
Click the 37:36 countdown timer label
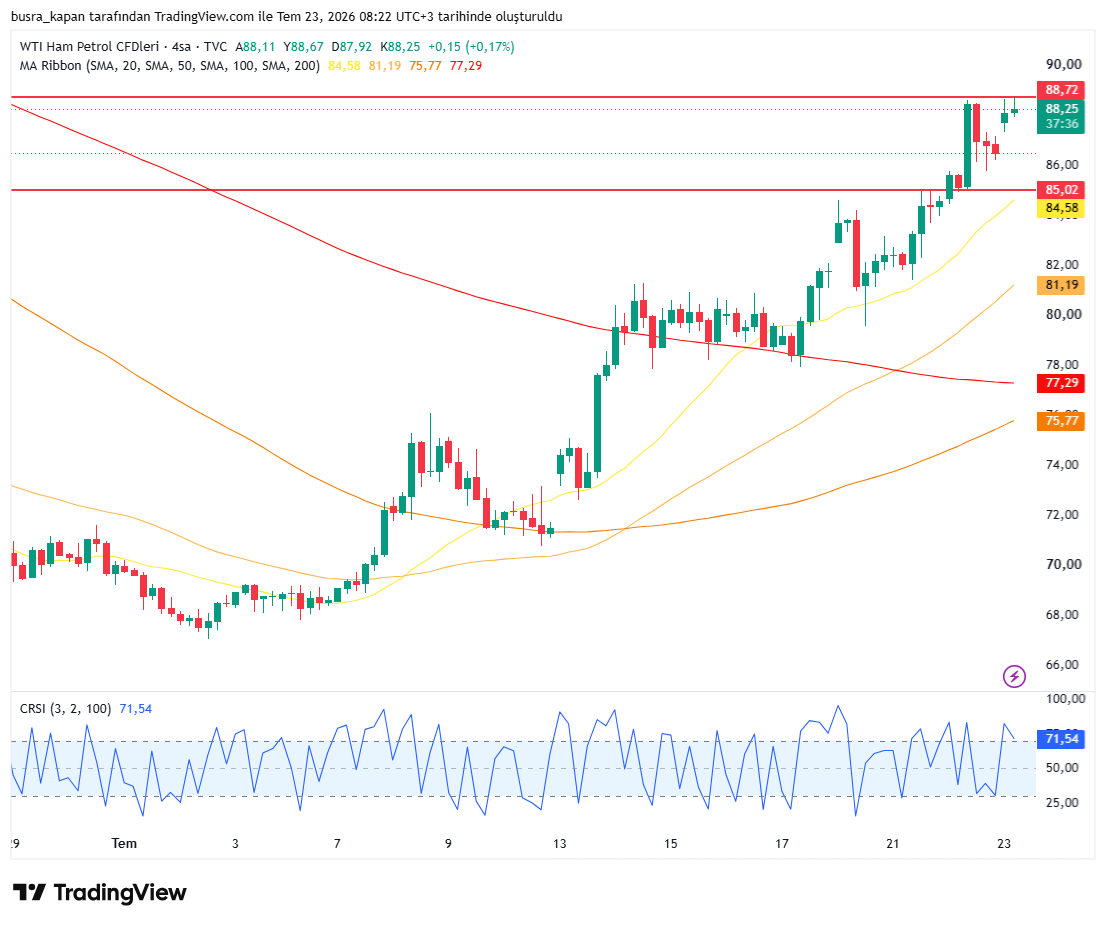tap(1061, 124)
